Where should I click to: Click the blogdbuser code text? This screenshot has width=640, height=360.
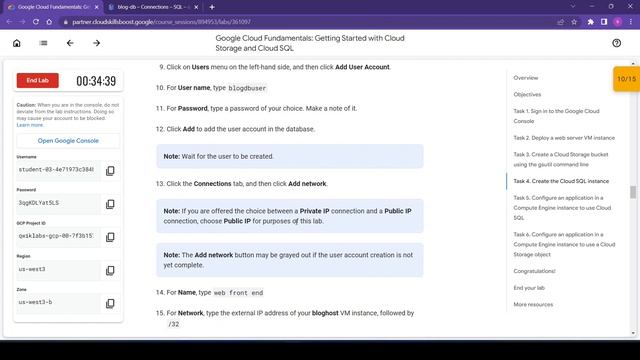(247, 88)
